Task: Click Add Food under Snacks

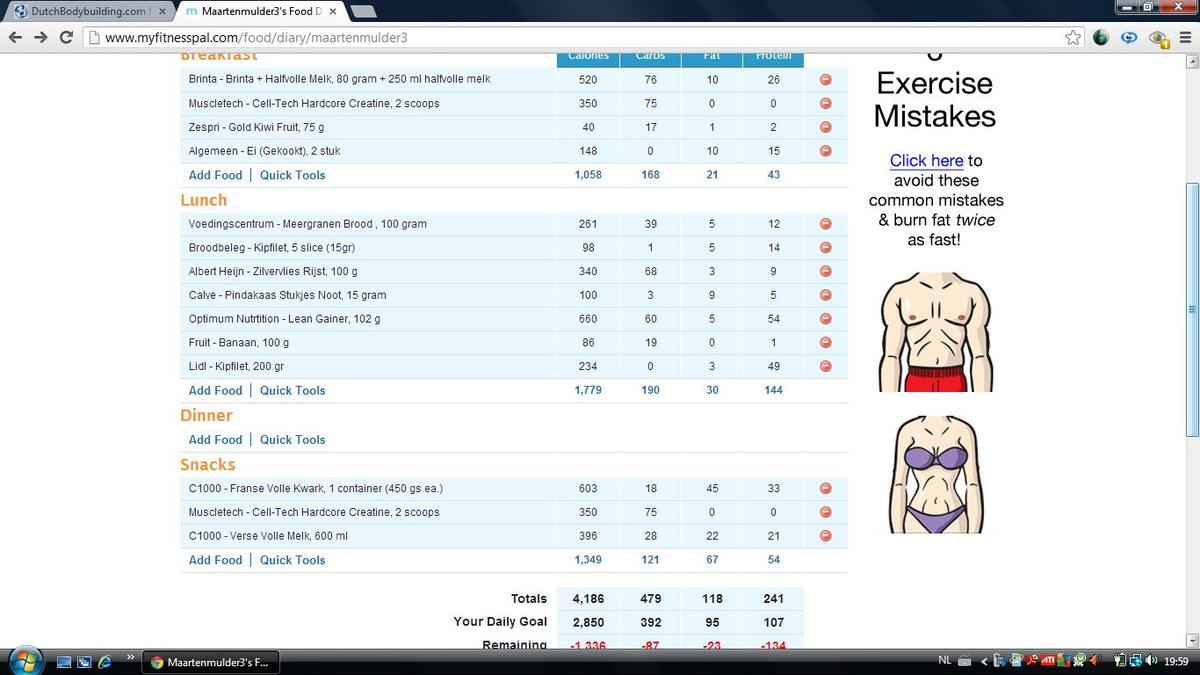Action: (215, 561)
